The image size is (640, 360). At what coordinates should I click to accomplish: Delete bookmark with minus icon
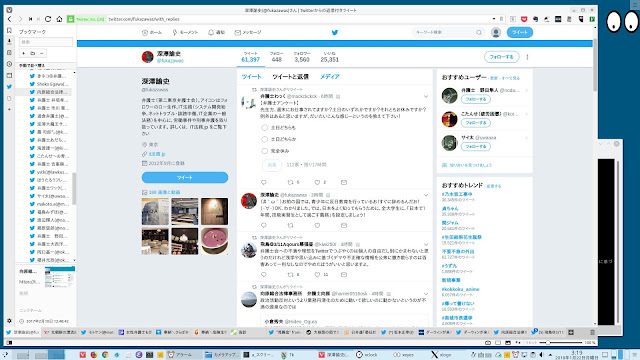click(x=41, y=53)
